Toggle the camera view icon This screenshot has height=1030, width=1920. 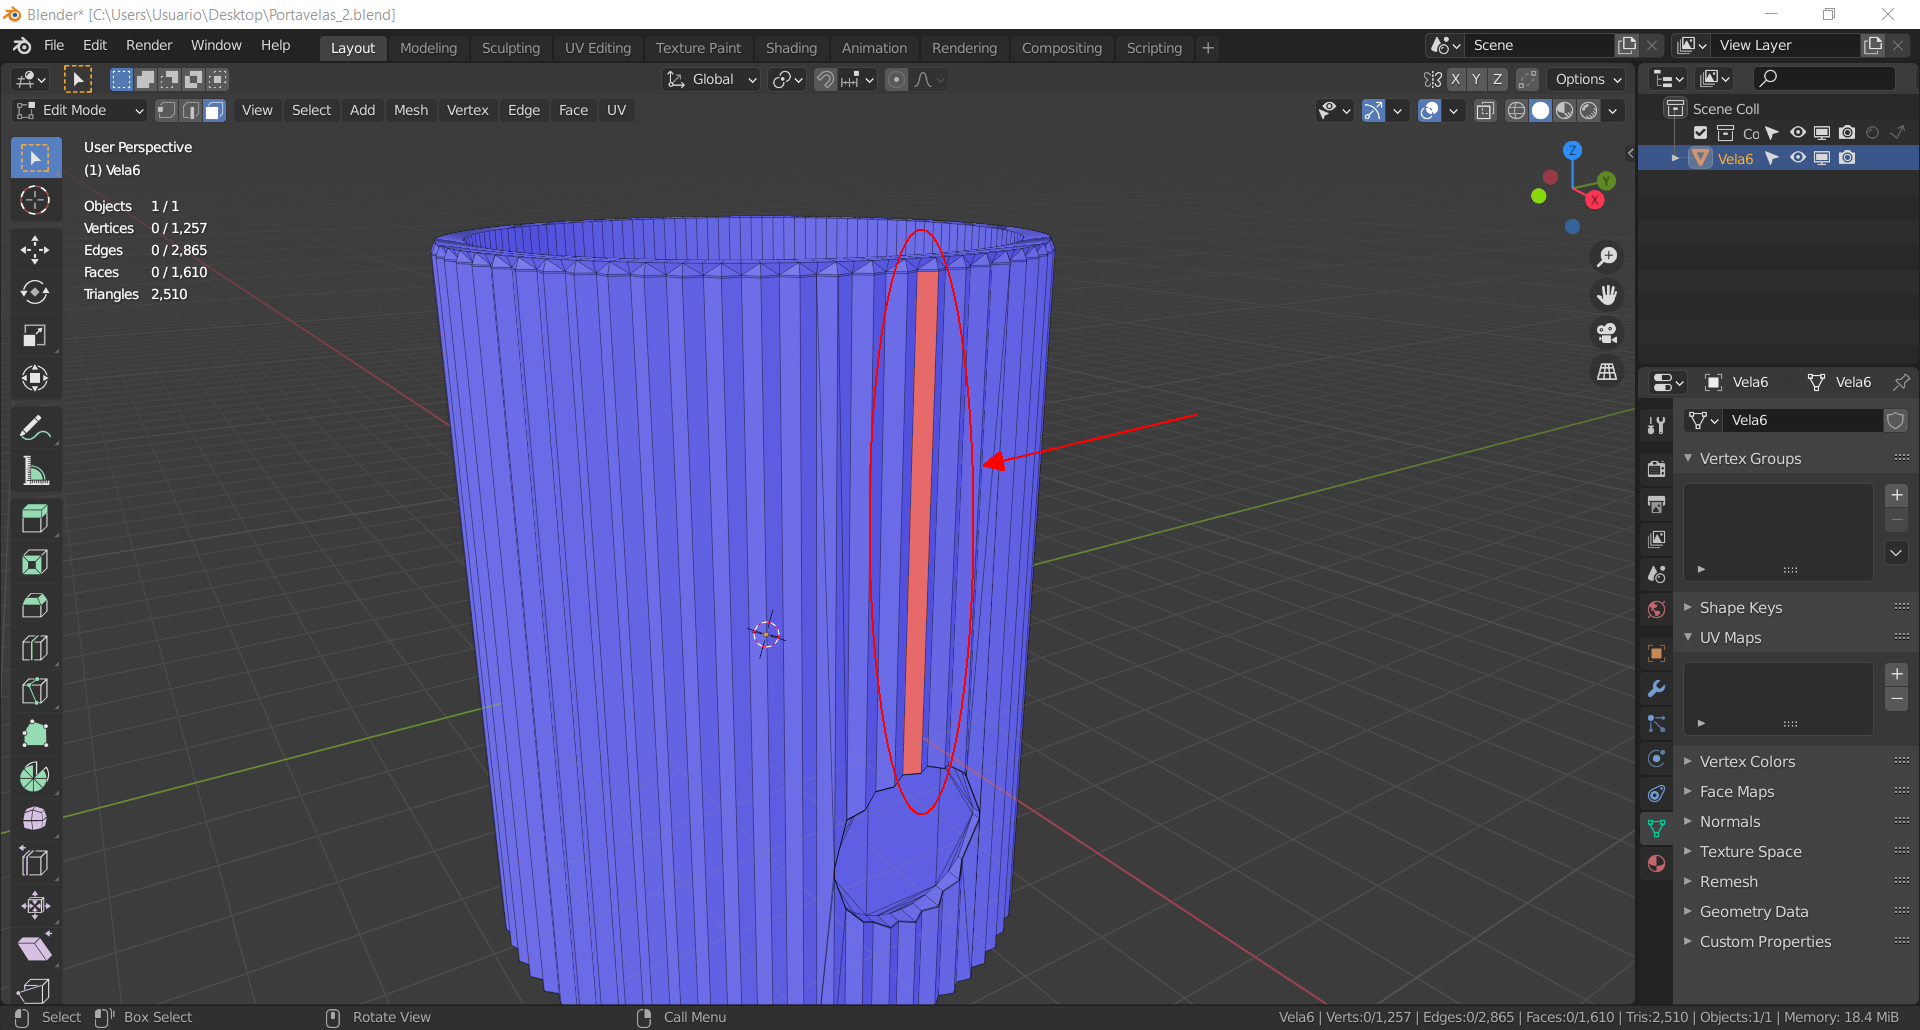pos(1607,333)
